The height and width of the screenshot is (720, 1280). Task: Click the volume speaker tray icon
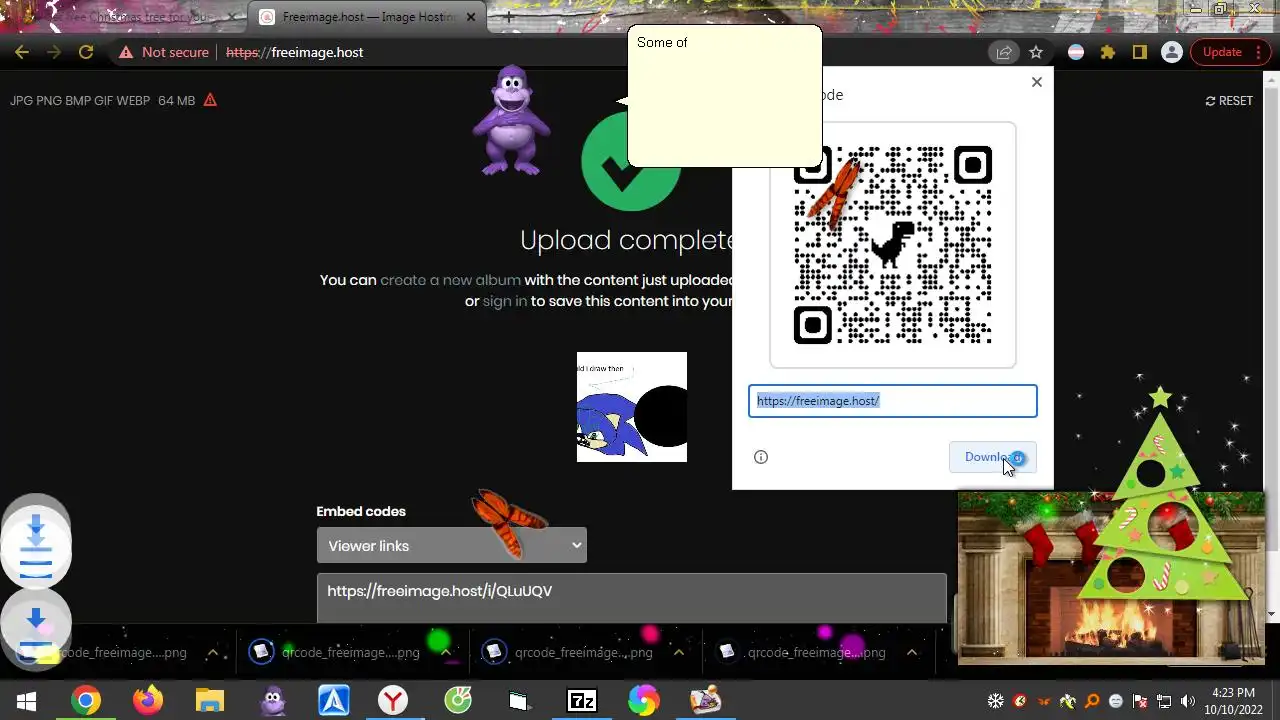[1188, 701]
